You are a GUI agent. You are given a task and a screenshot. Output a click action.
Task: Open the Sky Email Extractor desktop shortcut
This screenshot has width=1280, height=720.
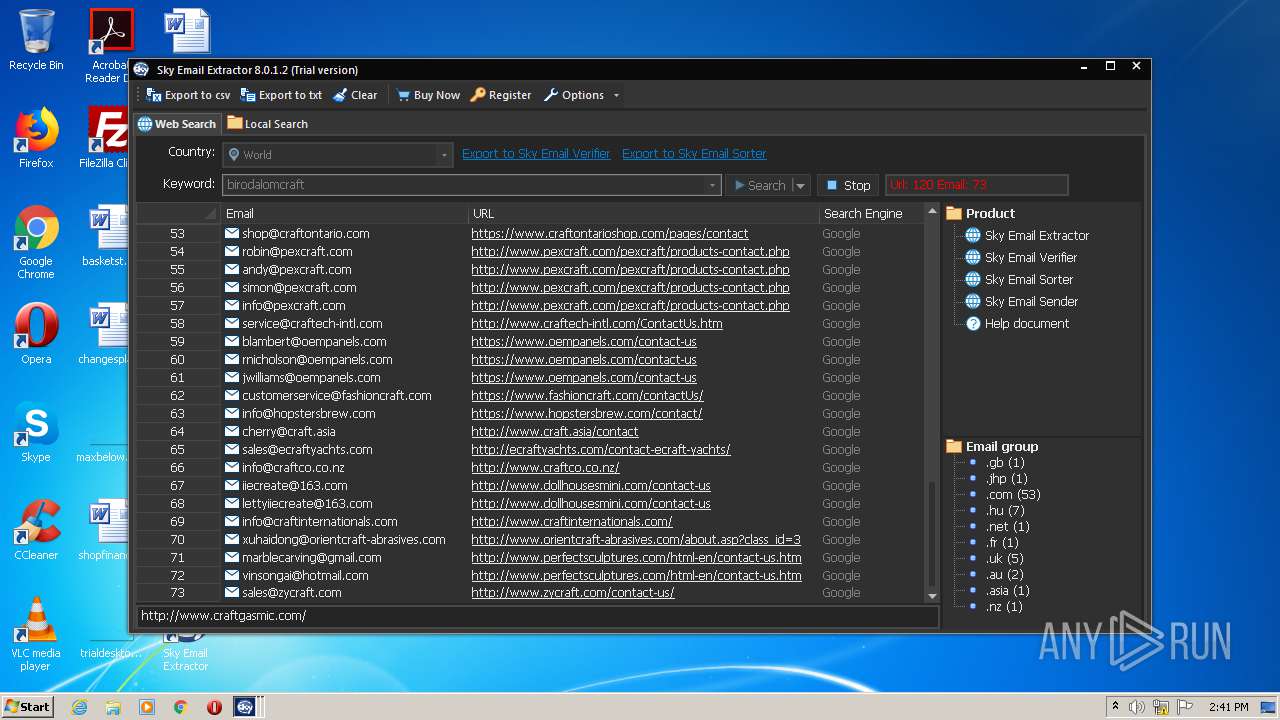click(186, 654)
